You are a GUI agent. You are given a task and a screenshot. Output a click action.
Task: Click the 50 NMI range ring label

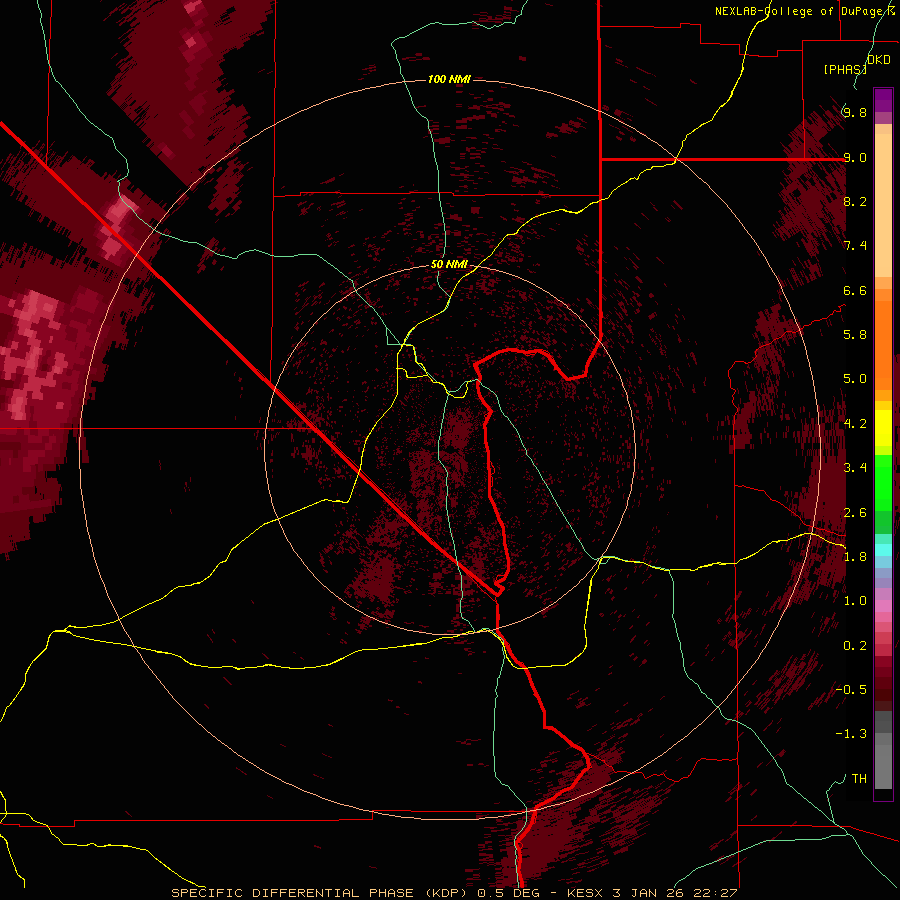[x=449, y=265]
